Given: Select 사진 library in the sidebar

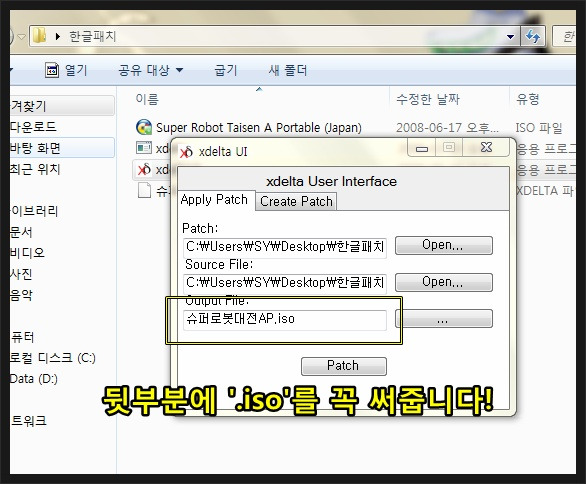Looking at the screenshot, I should [21, 274].
